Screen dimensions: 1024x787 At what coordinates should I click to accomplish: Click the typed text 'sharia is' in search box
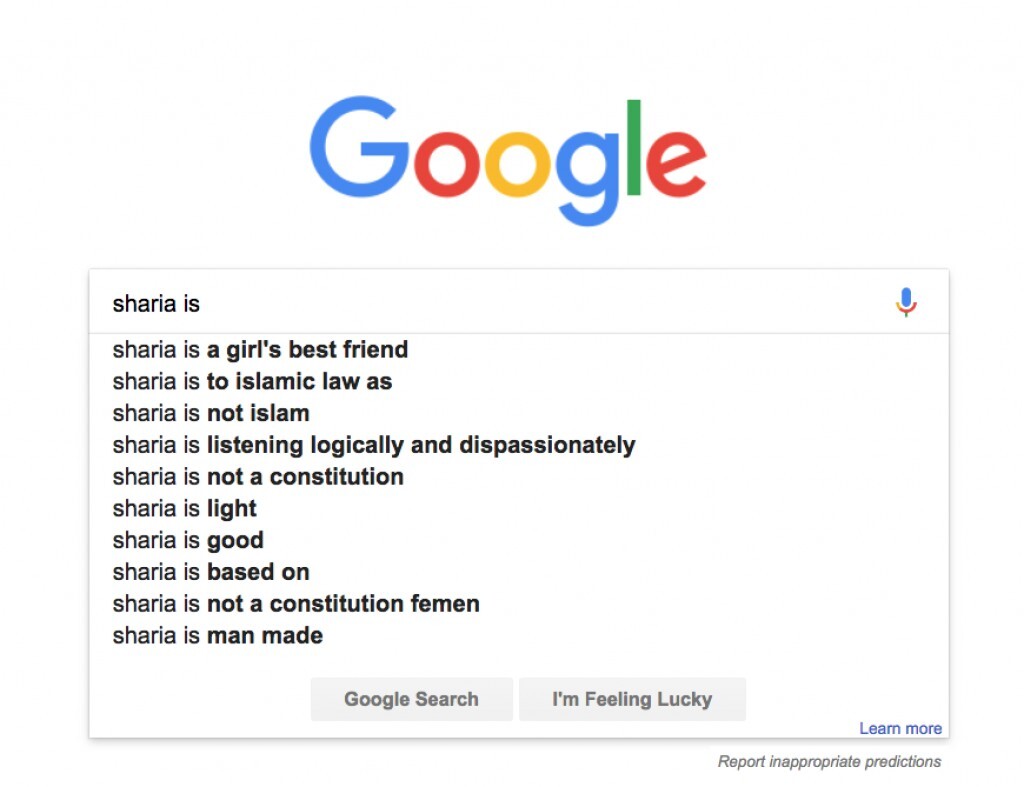coord(156,304)
